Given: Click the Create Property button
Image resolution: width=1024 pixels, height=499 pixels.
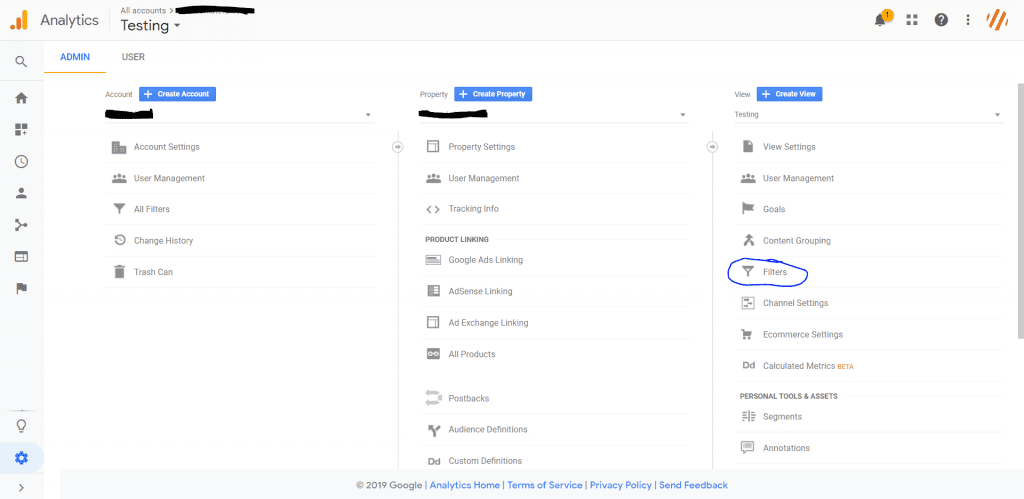Looking at the screenshot, I should point(493,94).
